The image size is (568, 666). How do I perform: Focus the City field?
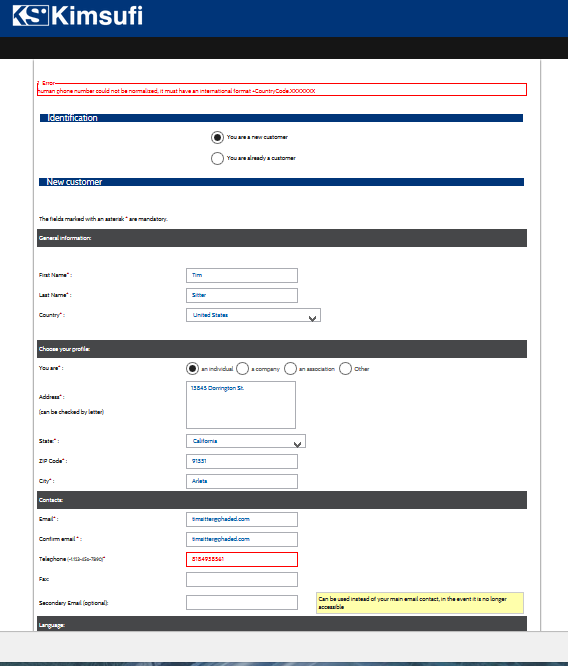[x=242, y=481]
